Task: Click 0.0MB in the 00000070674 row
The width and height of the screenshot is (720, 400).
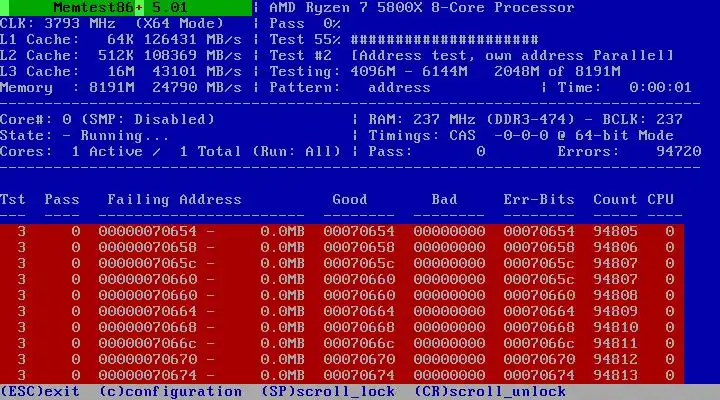Action: (282, 376)
